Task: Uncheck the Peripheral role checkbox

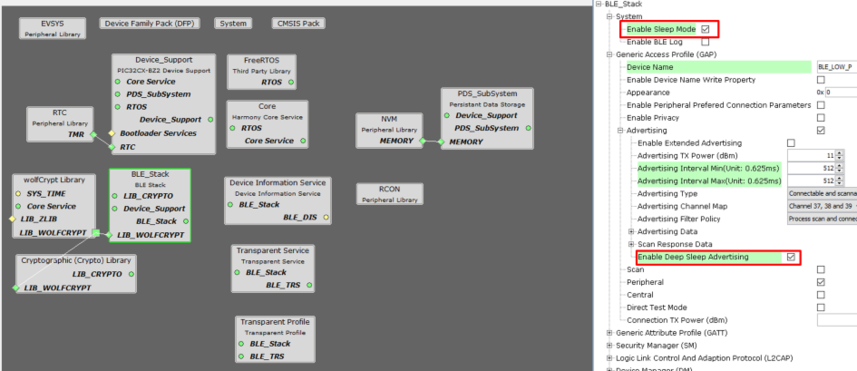Action: [820, 282]
